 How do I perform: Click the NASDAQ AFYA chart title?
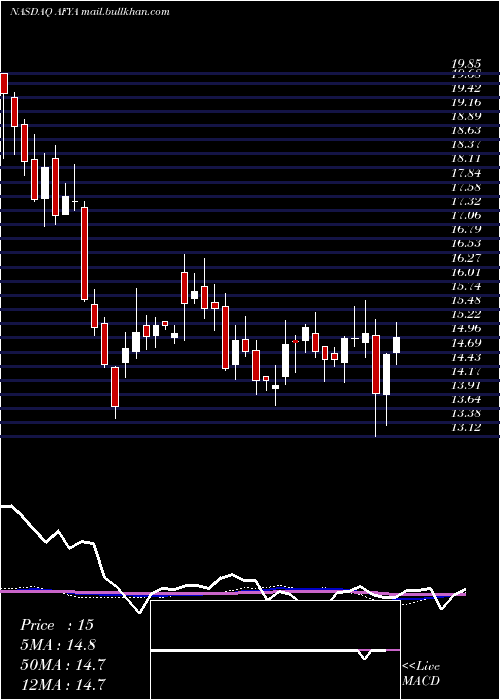pos(44,12)
